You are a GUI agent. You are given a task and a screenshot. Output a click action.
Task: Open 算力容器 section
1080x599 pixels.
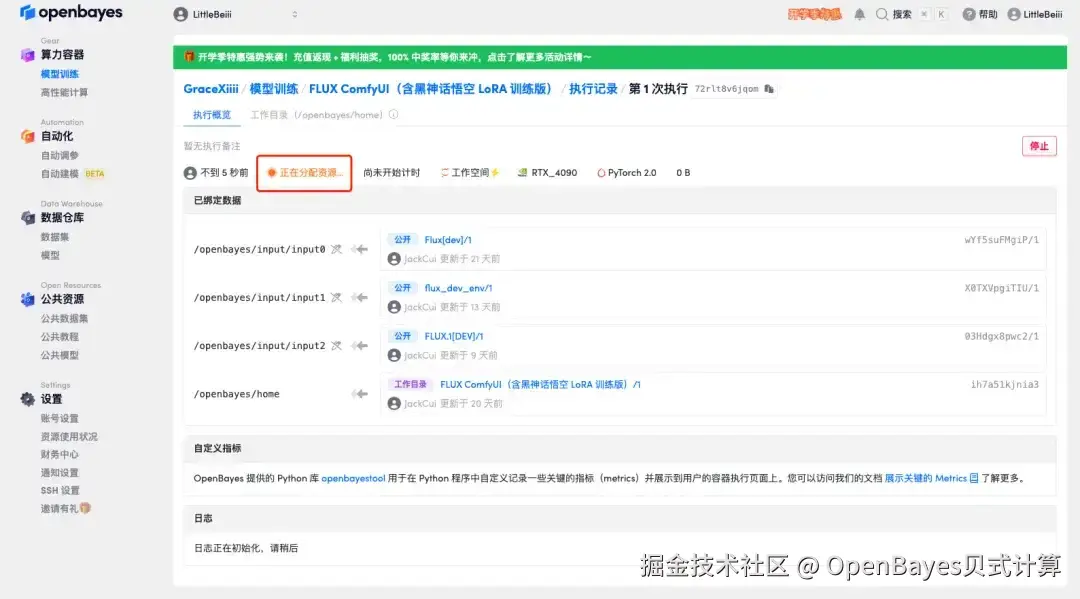point(62,54)
